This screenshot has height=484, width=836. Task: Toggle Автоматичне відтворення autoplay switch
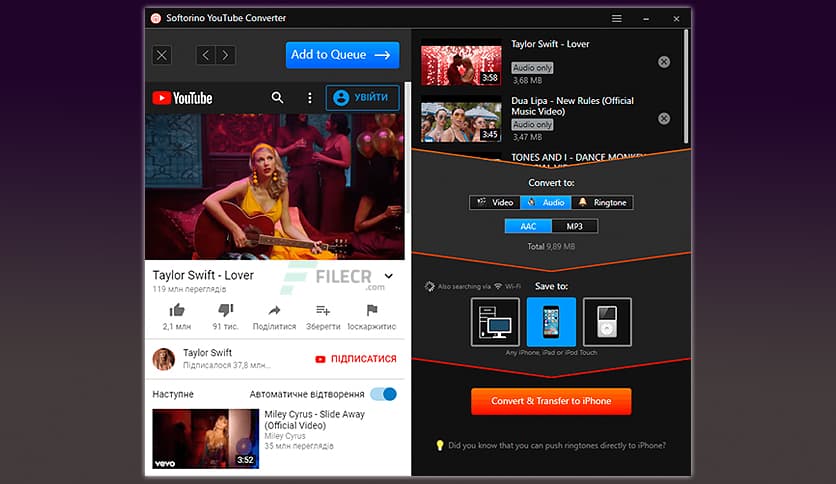tap(384, 394)
